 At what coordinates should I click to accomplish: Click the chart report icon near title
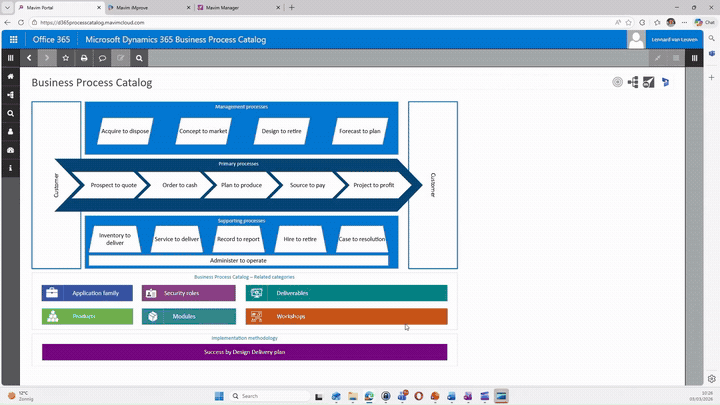point(648,82)
